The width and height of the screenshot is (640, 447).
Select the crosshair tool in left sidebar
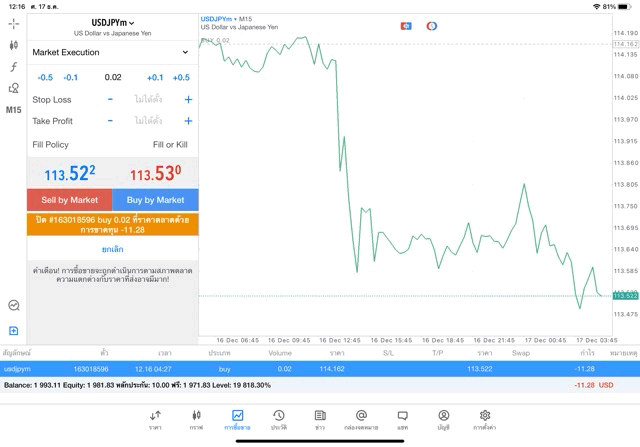click(x=13, y=23)
